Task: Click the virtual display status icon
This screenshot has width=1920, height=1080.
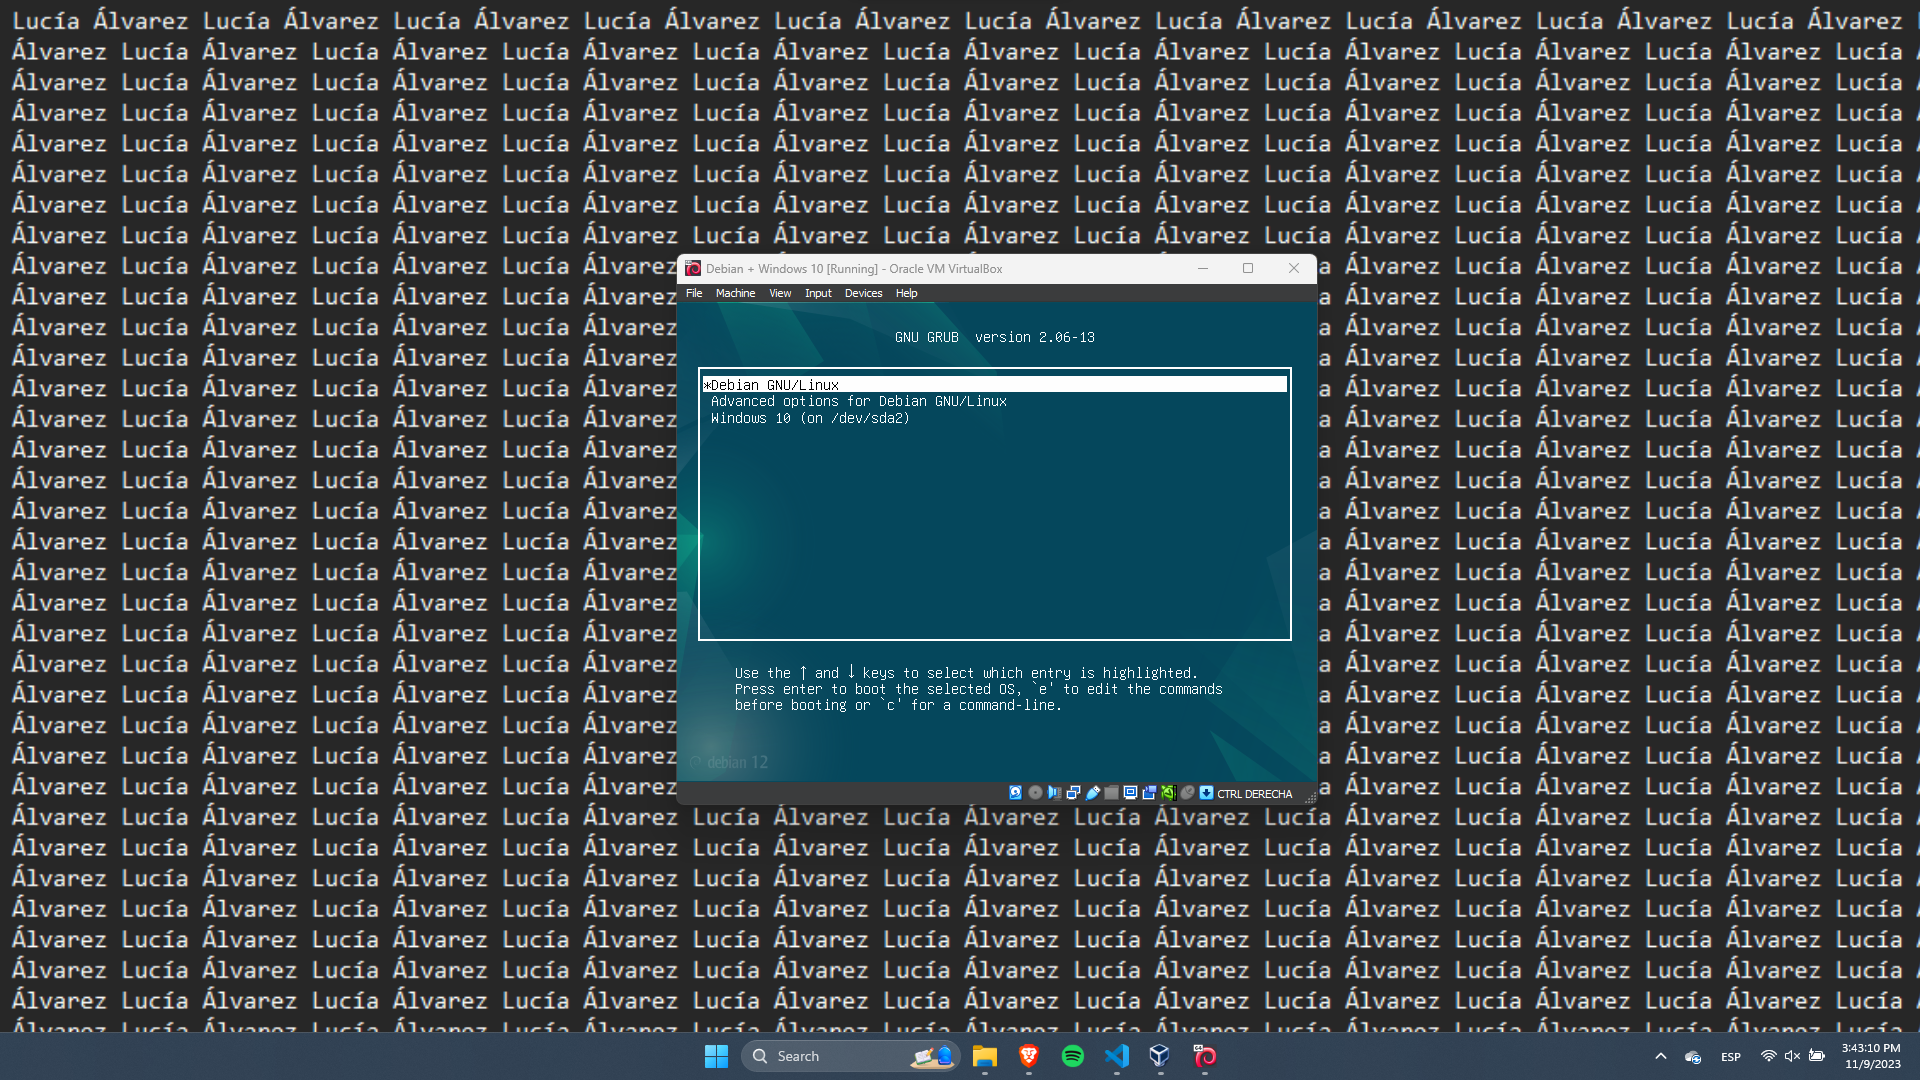Action: (x=1130, y=793)
